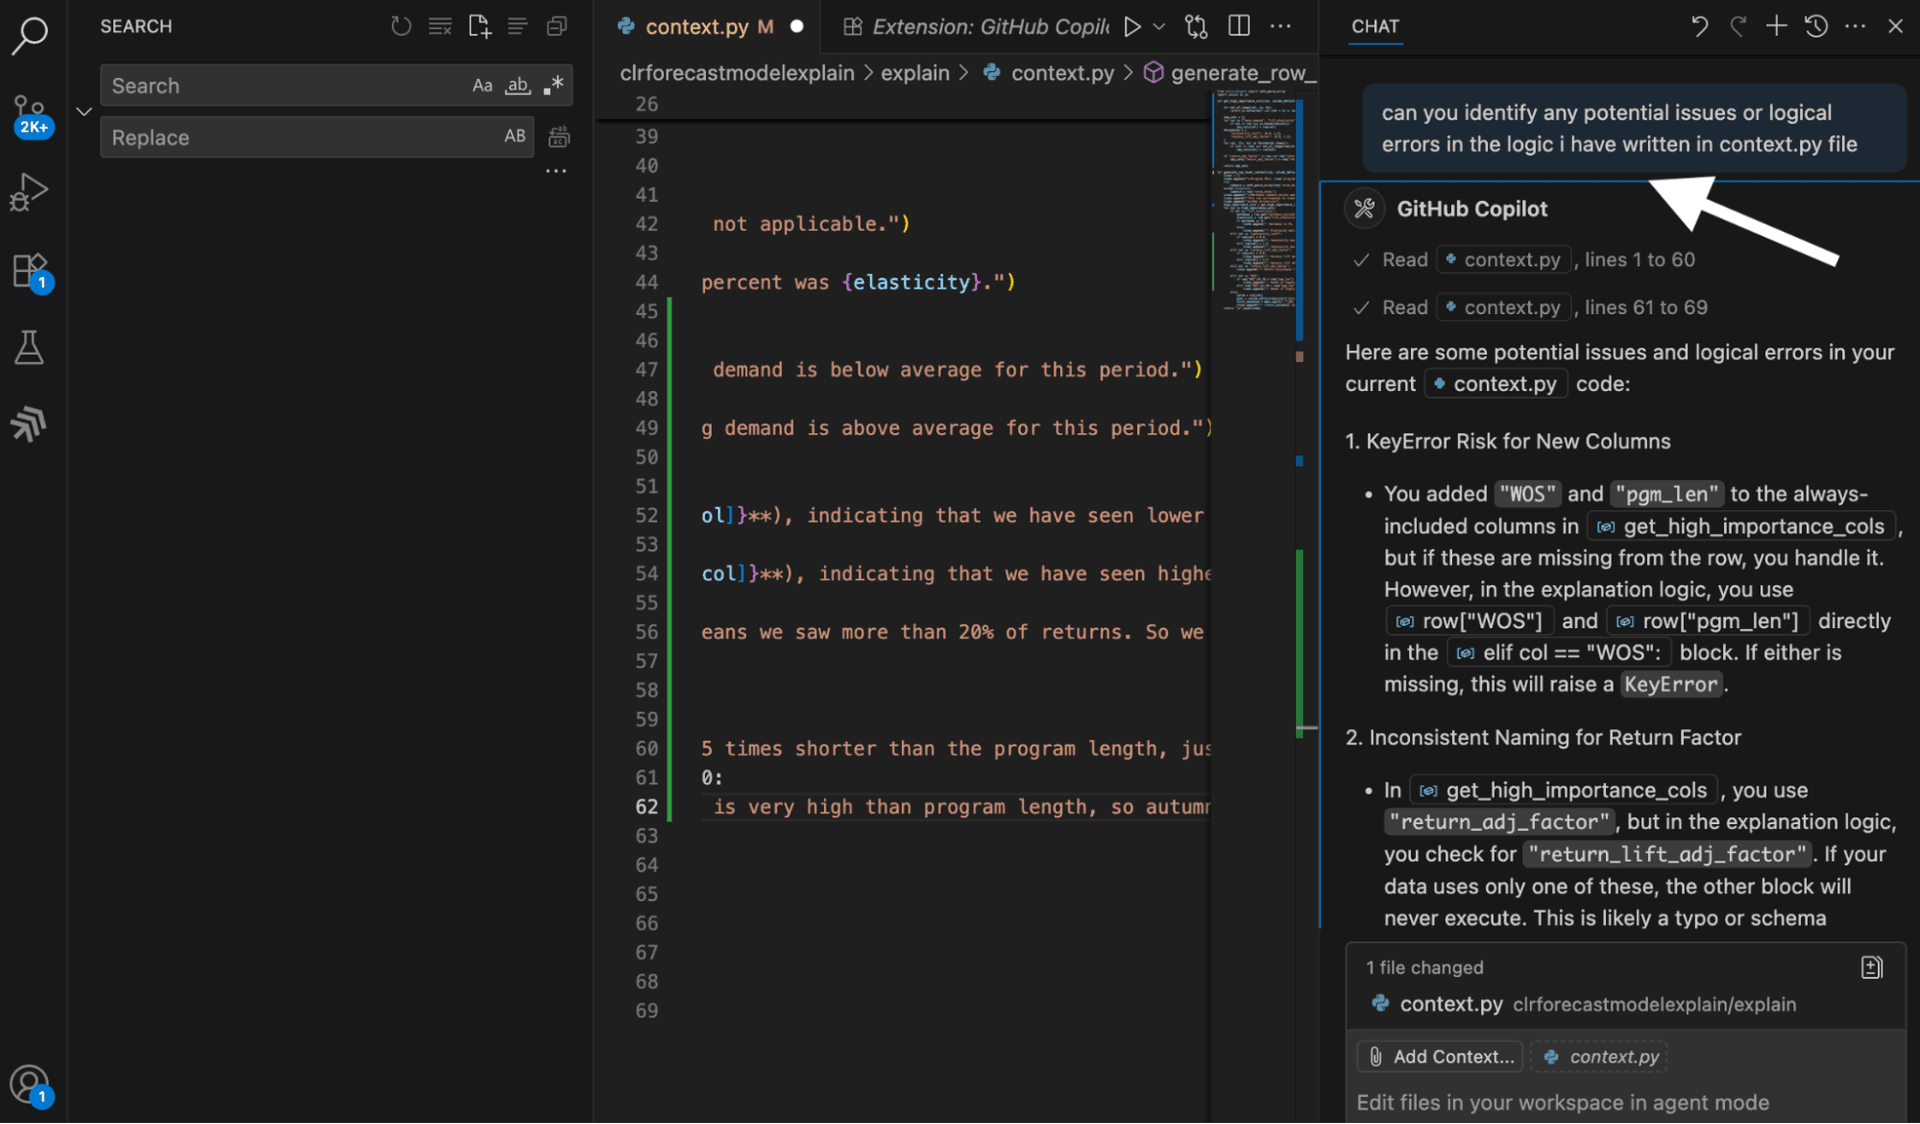Click the Add Context button

click(x=1438, y=1056)
